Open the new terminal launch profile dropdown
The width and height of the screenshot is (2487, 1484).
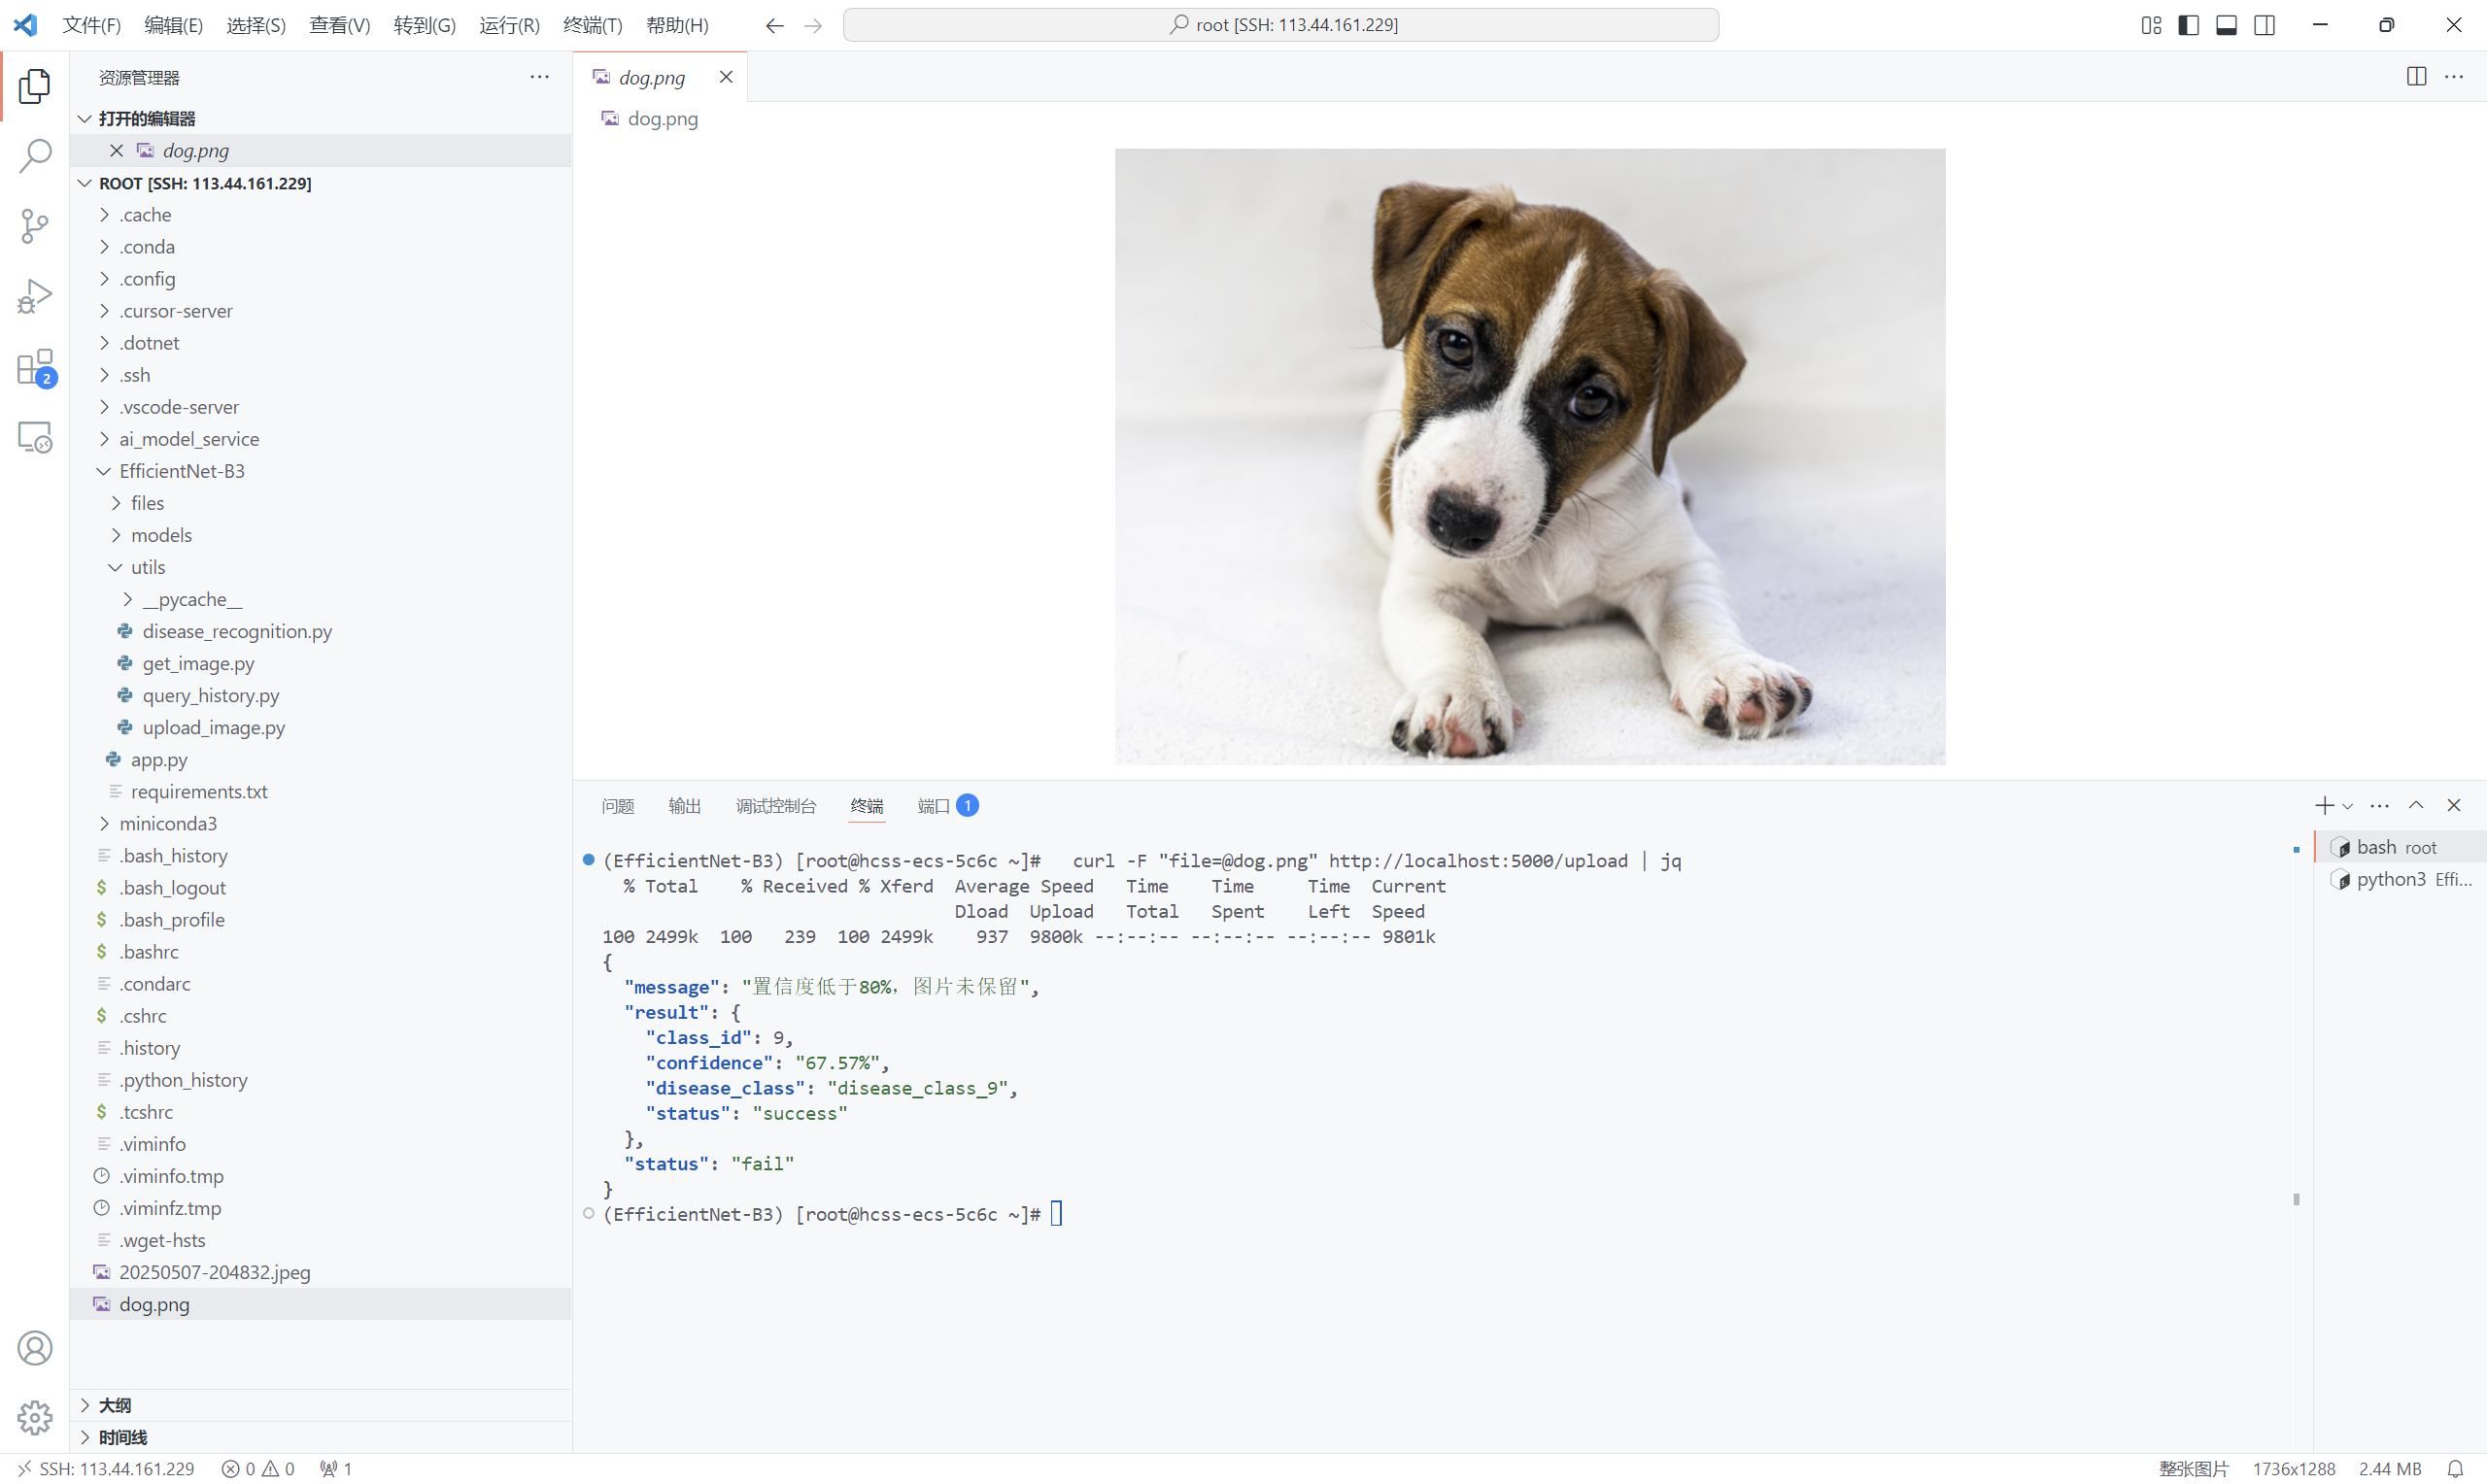click(x=2347, y=806)
